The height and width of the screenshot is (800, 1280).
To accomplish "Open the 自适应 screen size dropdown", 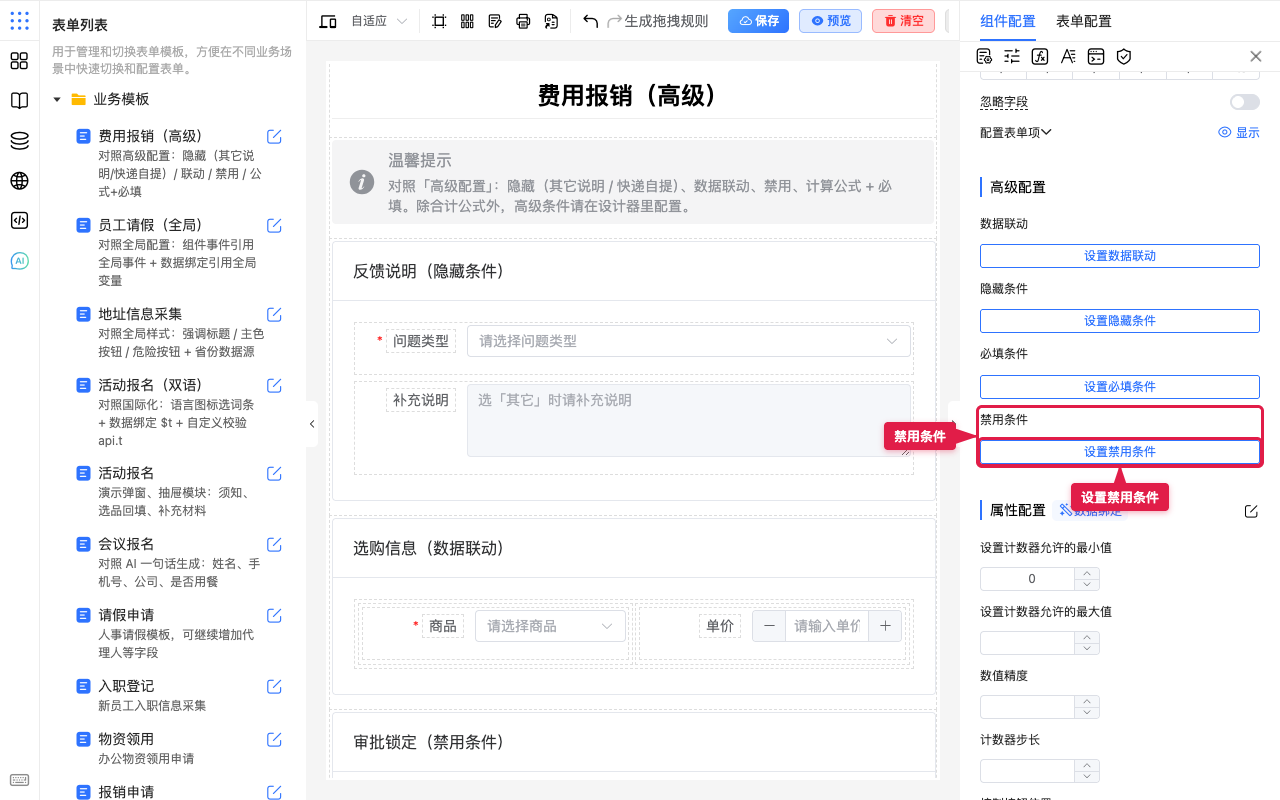I will [x=379, y=21].
